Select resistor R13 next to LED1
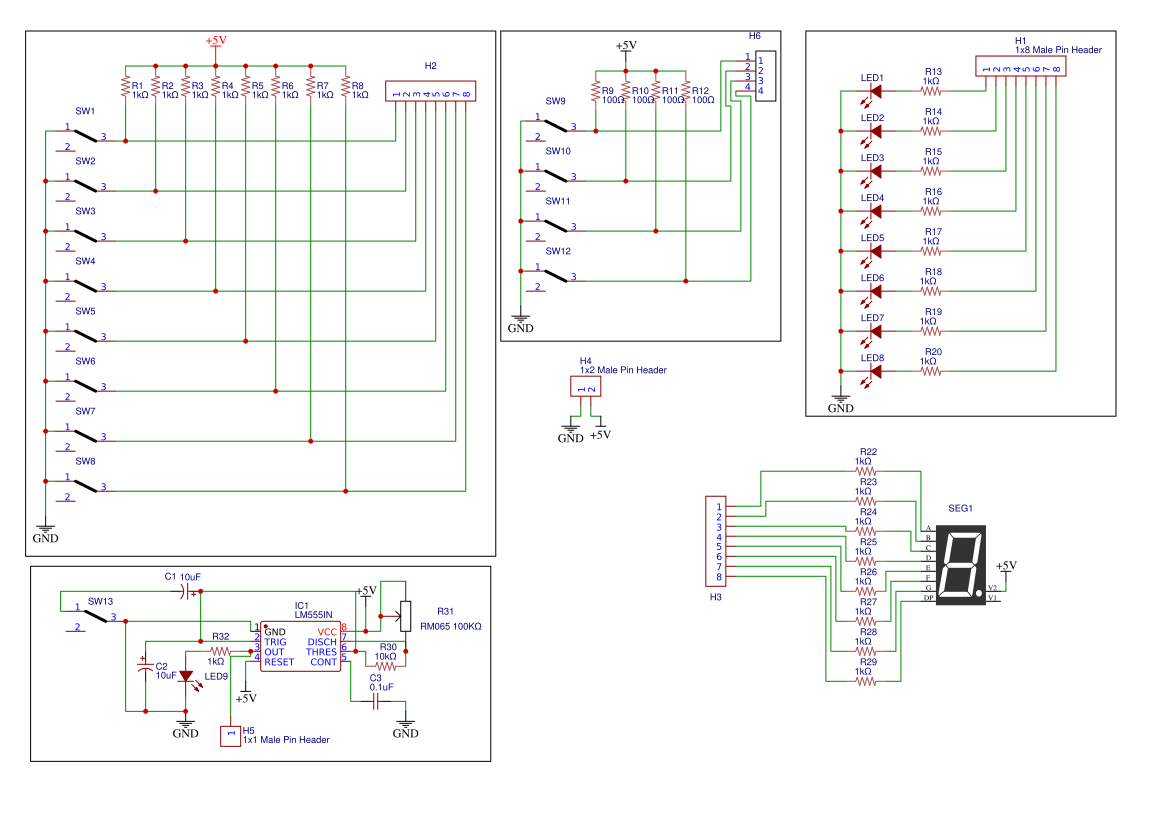This screenshot has width=1170, height=827. [931, 91]
